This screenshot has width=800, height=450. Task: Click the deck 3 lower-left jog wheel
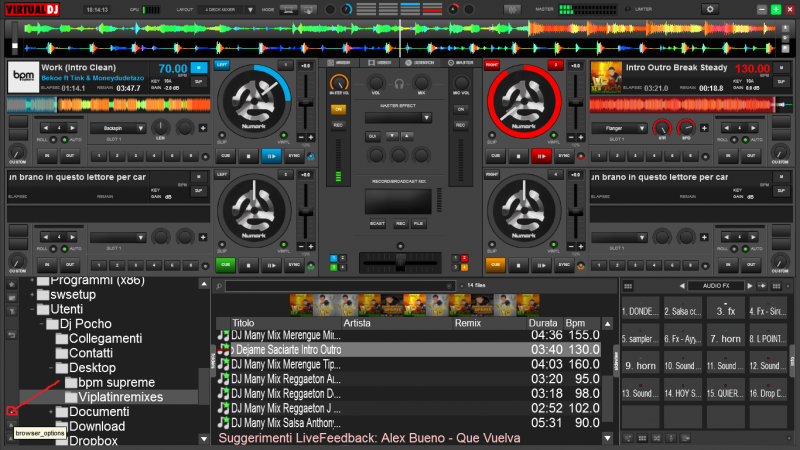click(254, 211)
